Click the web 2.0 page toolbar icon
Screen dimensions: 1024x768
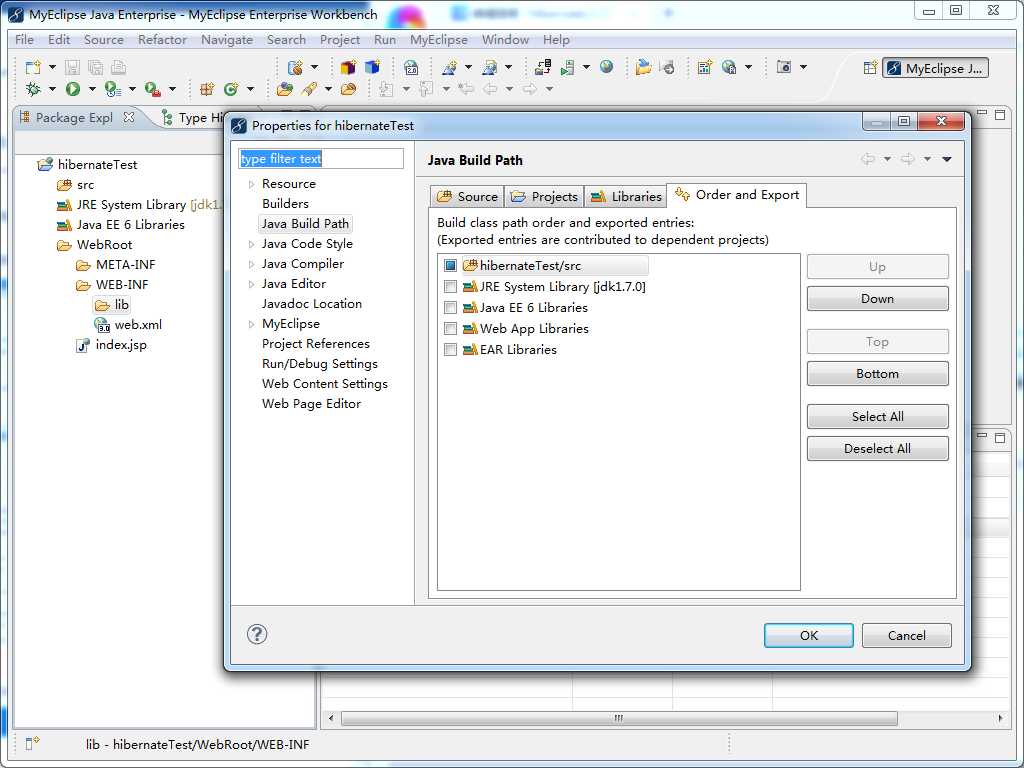(411, 67)
